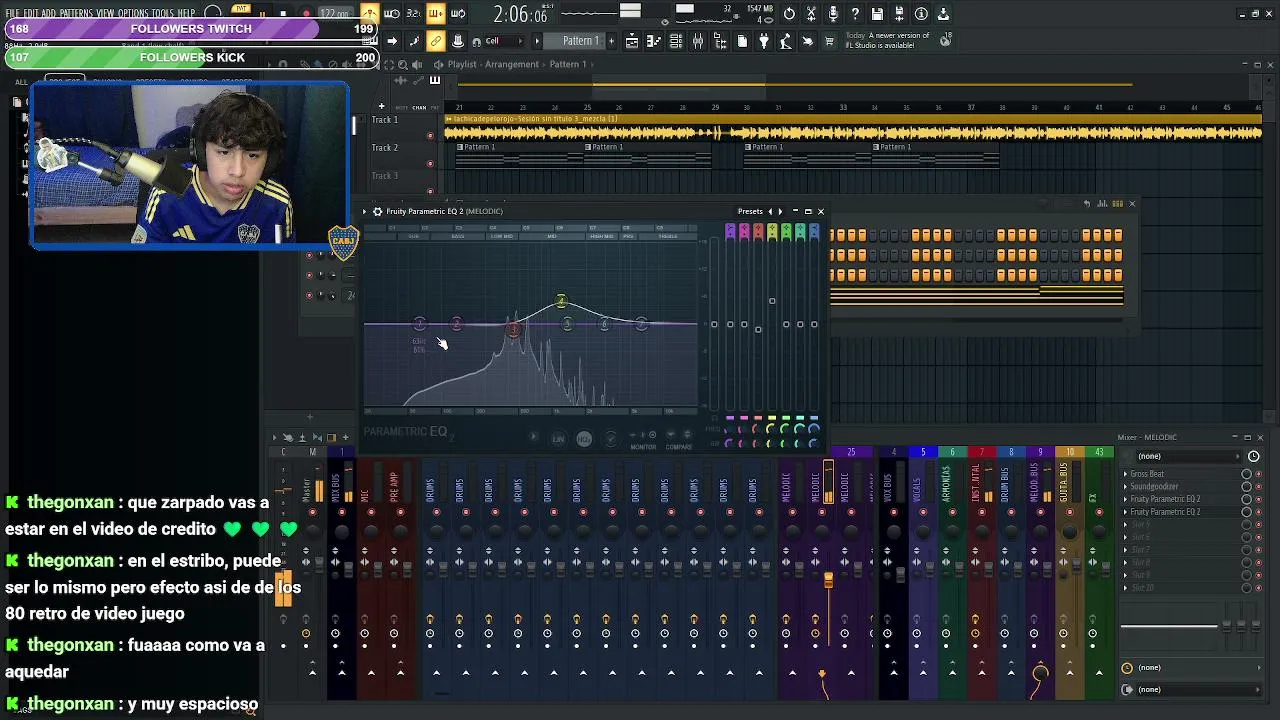Open the Mixer view from the toolbar
1280x720 pixels.
[698, 41]
